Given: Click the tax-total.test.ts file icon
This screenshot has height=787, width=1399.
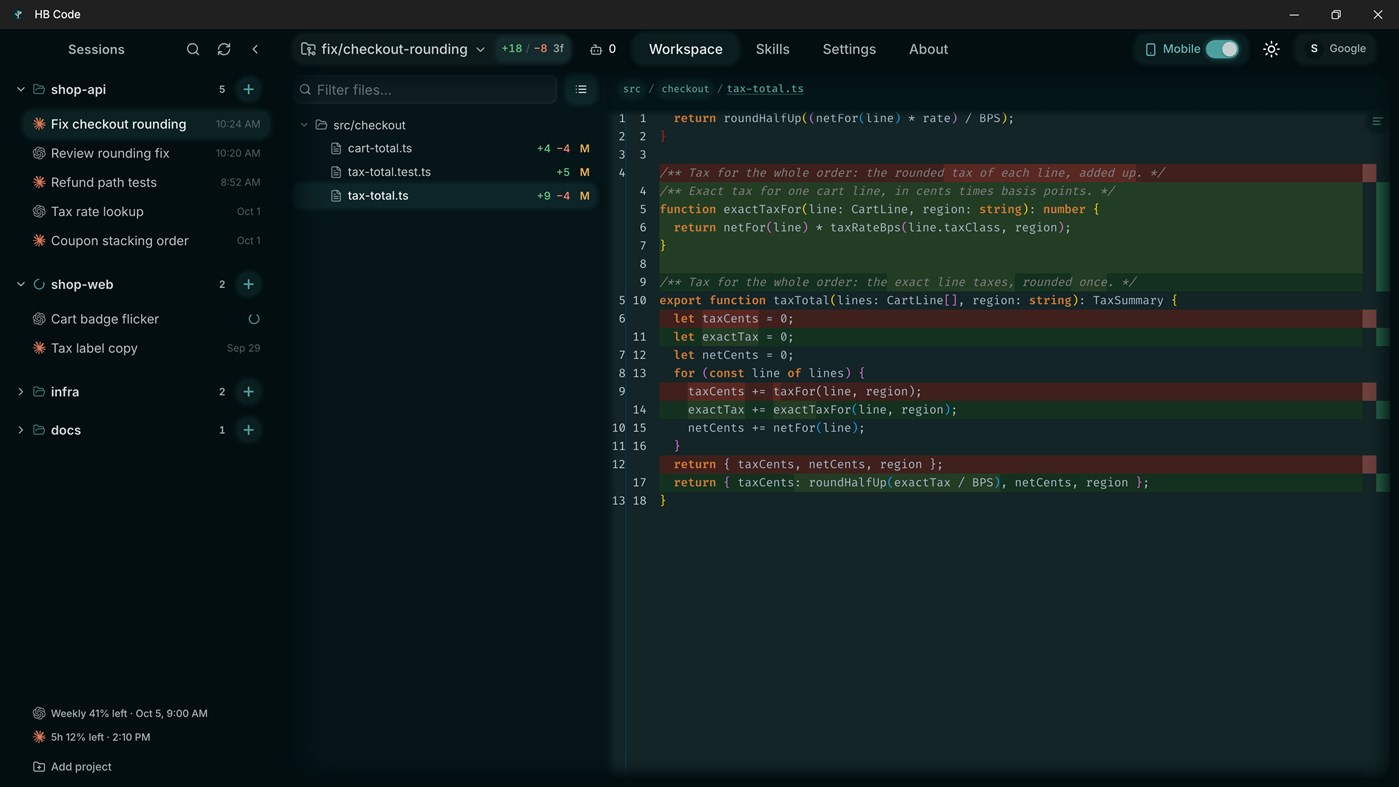Looking at the screenshot, I should (x=336, y=172).
